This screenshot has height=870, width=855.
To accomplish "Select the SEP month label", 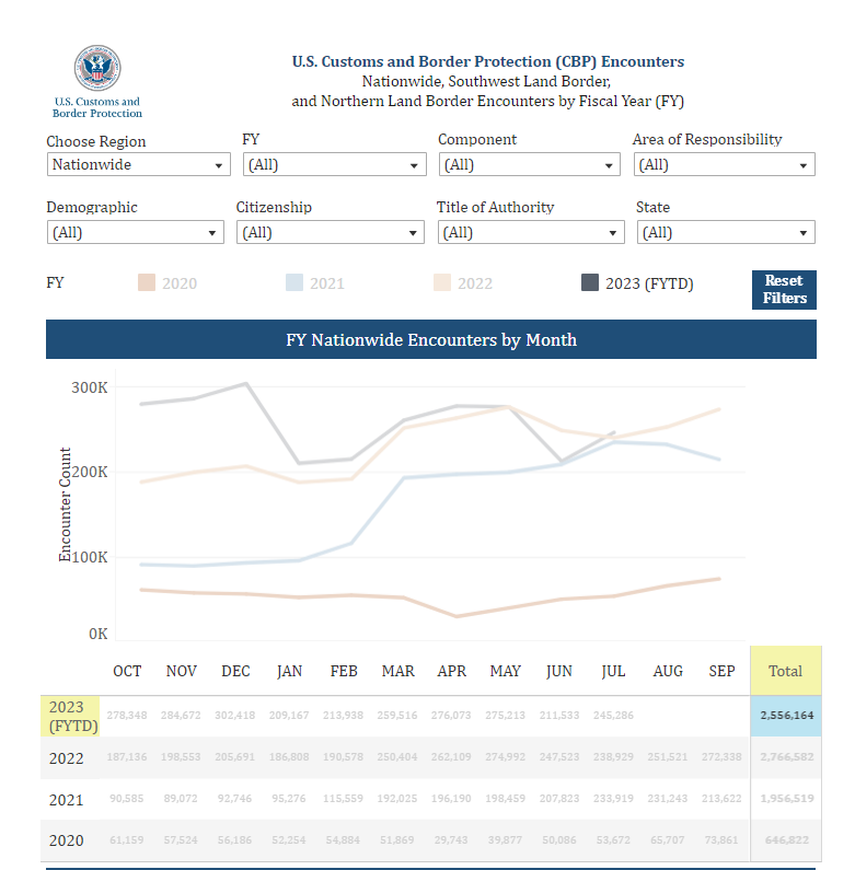I will pos(721,671).
